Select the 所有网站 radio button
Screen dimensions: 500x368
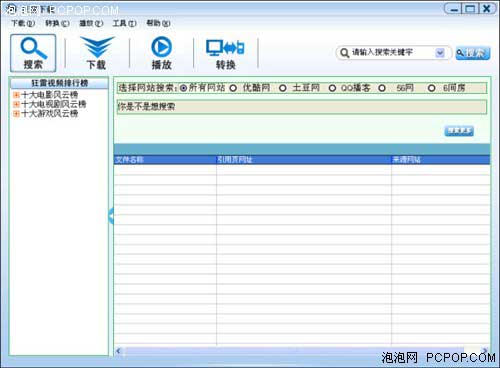click(x=183, y=88)
